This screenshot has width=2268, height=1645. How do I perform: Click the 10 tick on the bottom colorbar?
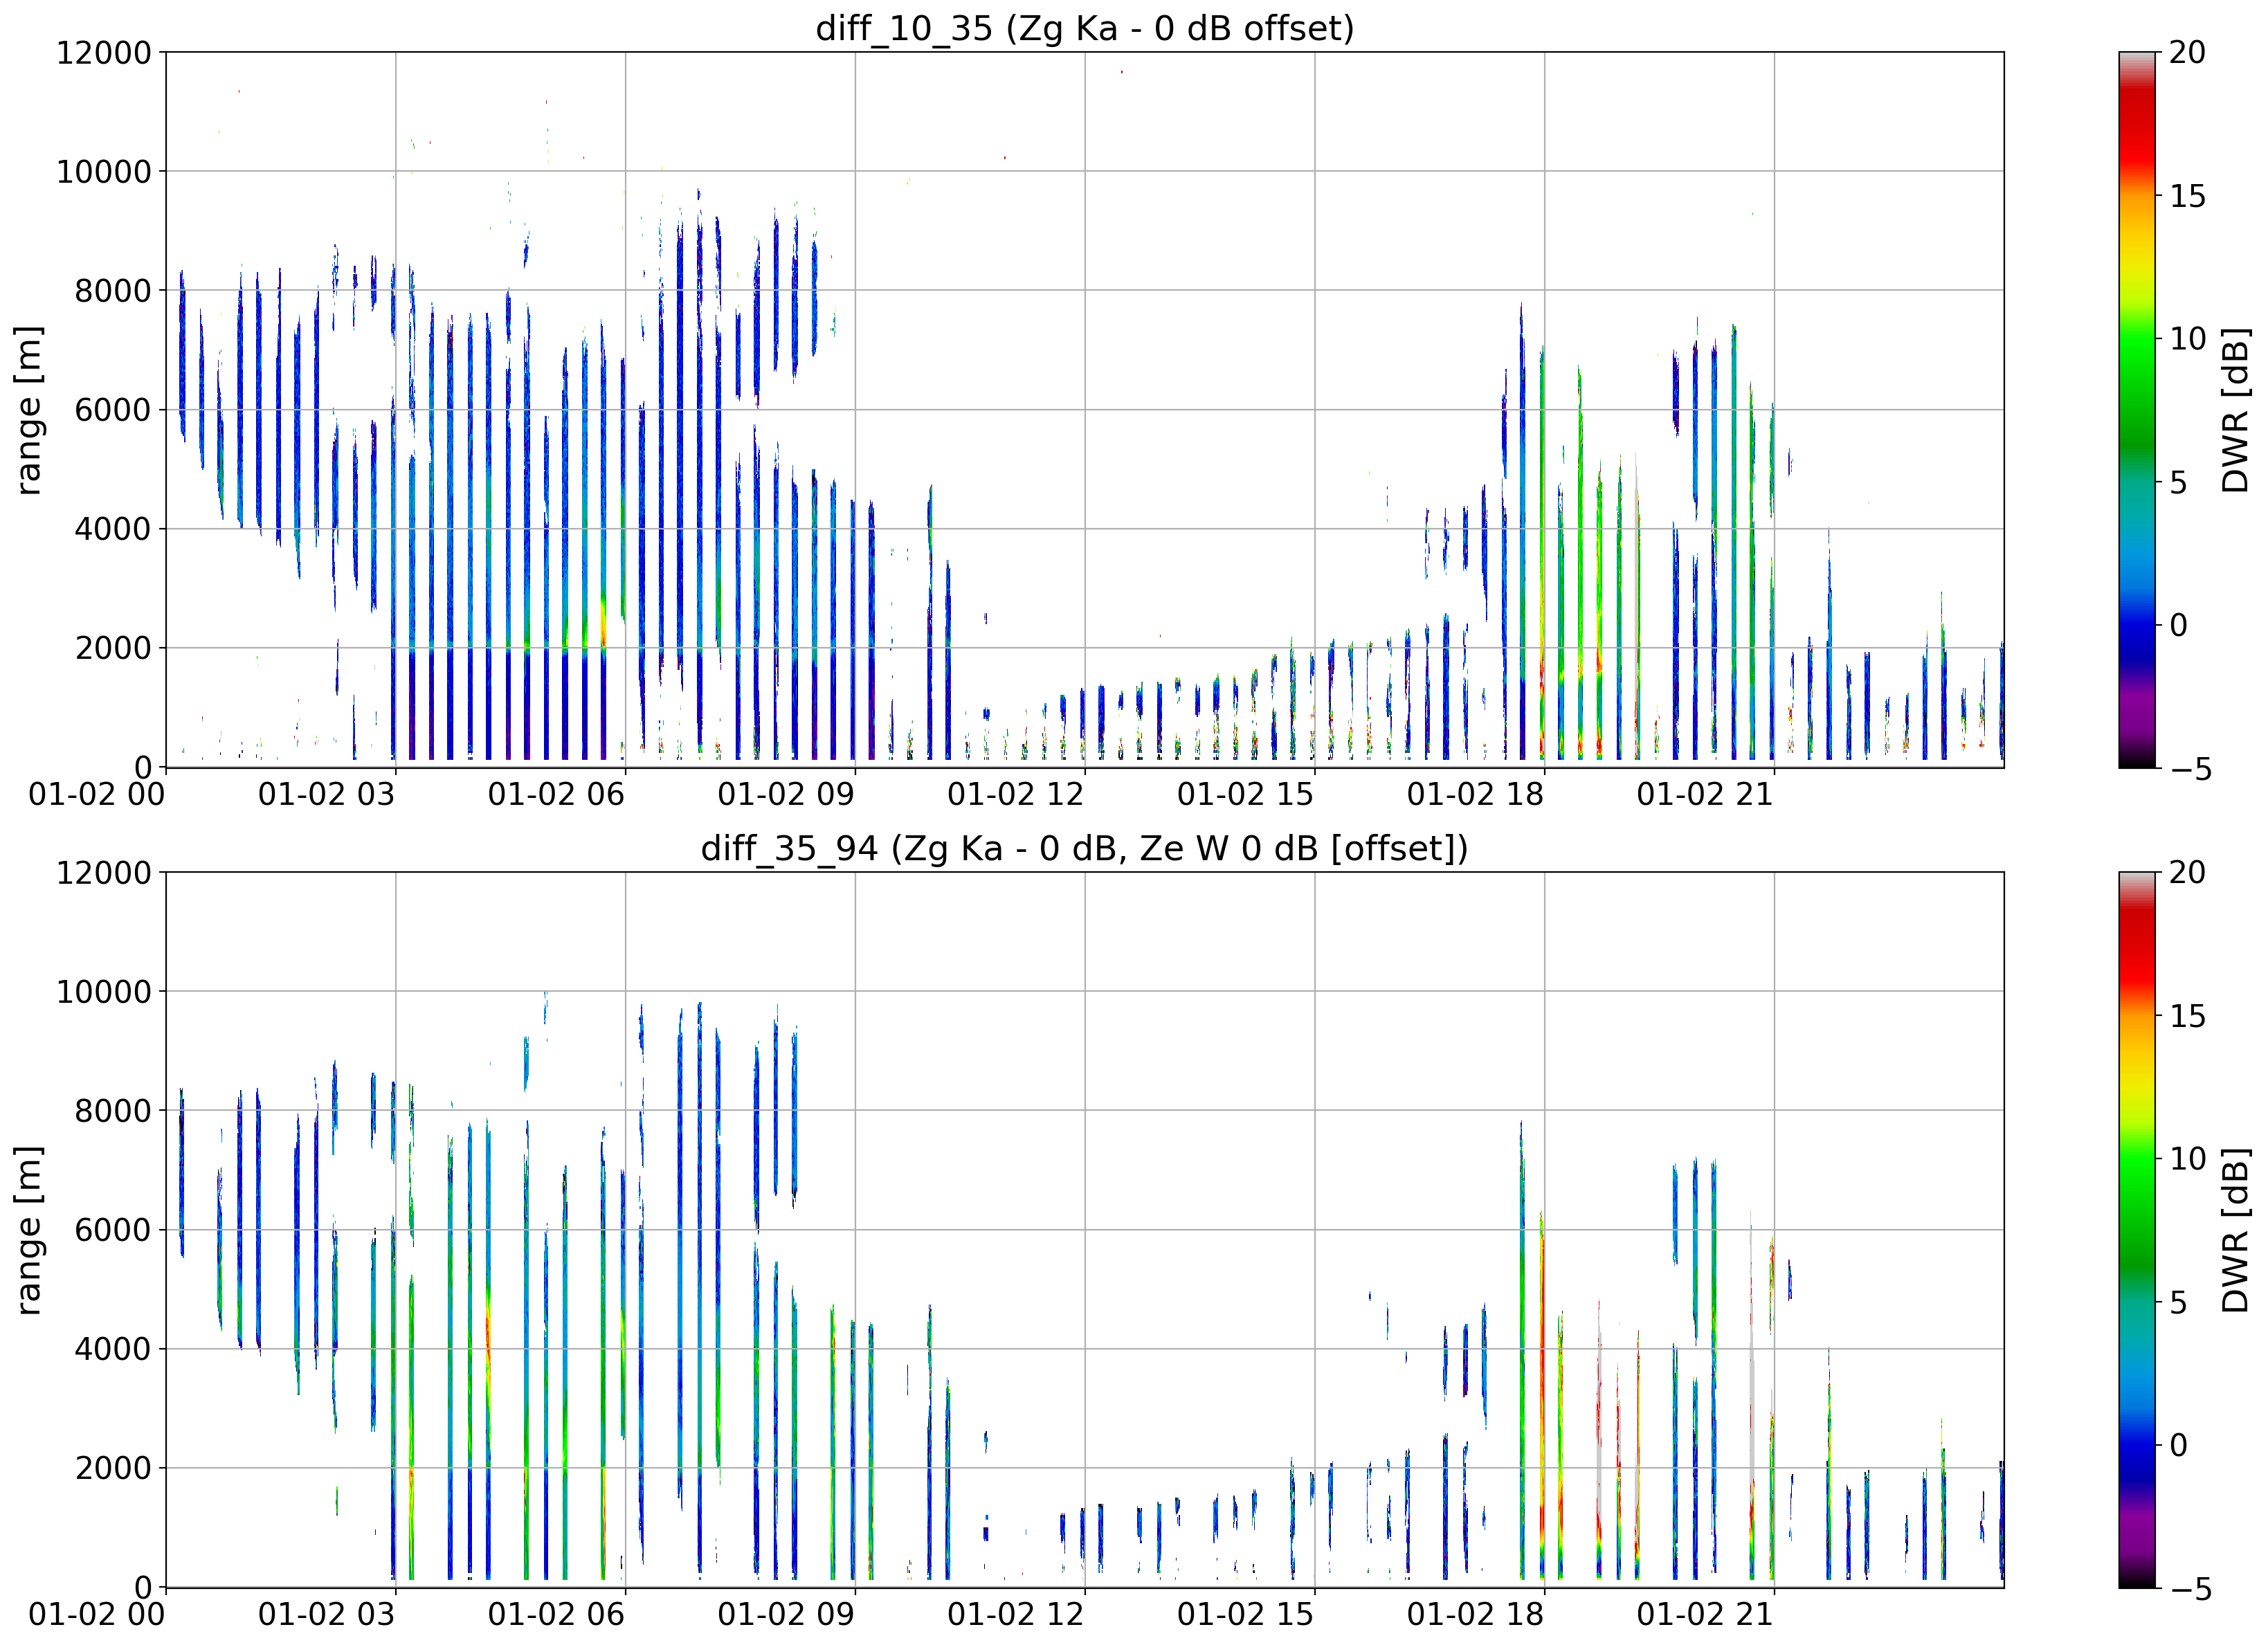(2187, 1159)
